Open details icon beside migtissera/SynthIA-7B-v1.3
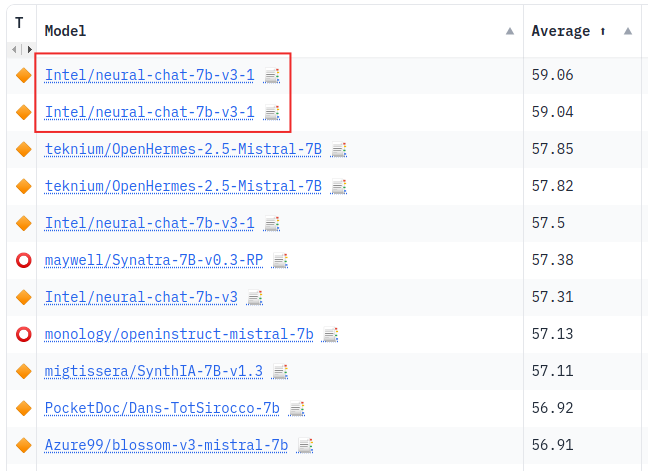 pos(279,371)
